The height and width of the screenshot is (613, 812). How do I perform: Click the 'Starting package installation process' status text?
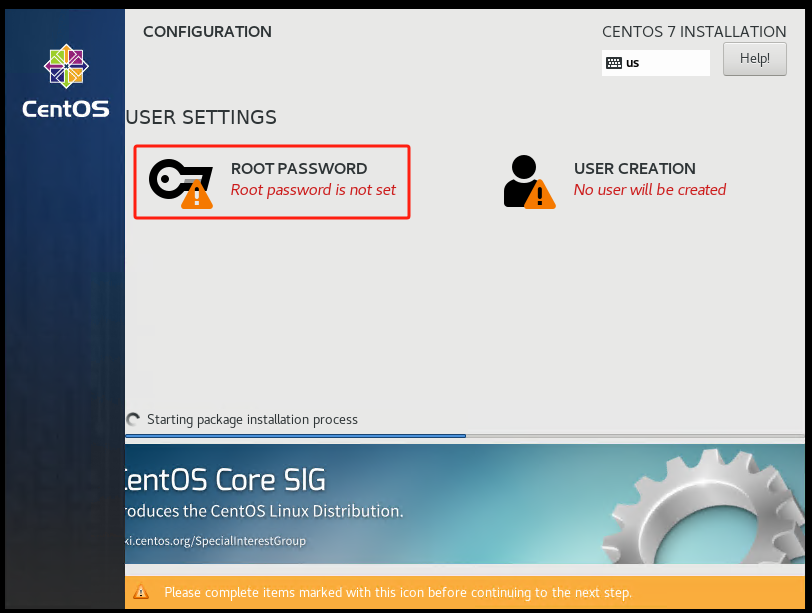252,420
